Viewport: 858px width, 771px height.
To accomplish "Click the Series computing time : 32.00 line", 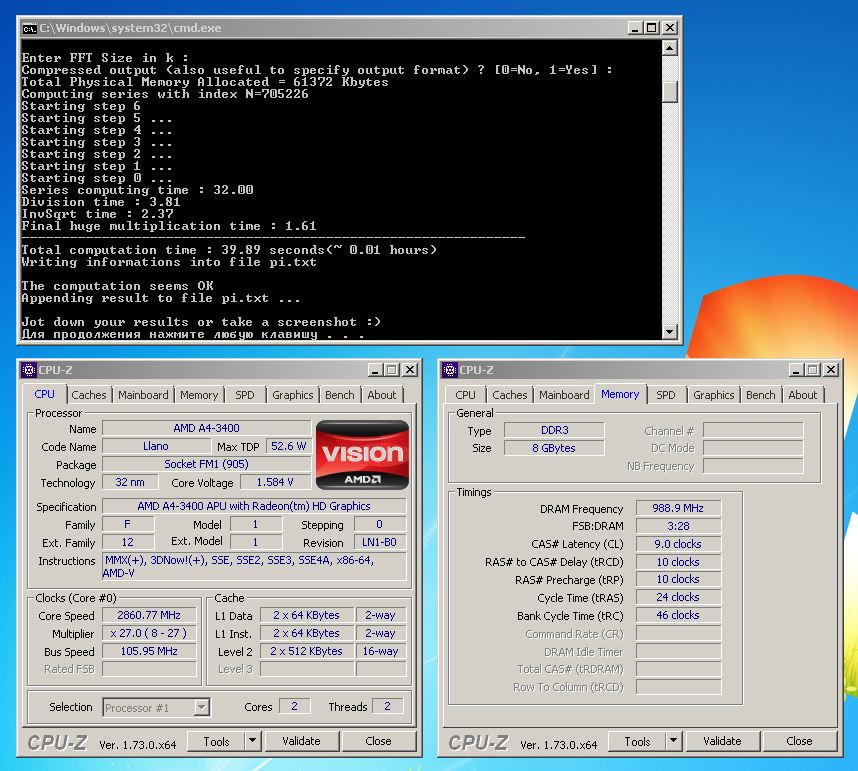I will (x=137, y=190).
